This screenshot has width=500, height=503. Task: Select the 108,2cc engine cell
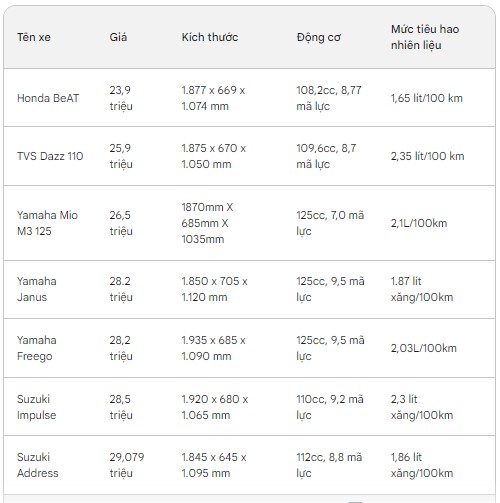329,98
